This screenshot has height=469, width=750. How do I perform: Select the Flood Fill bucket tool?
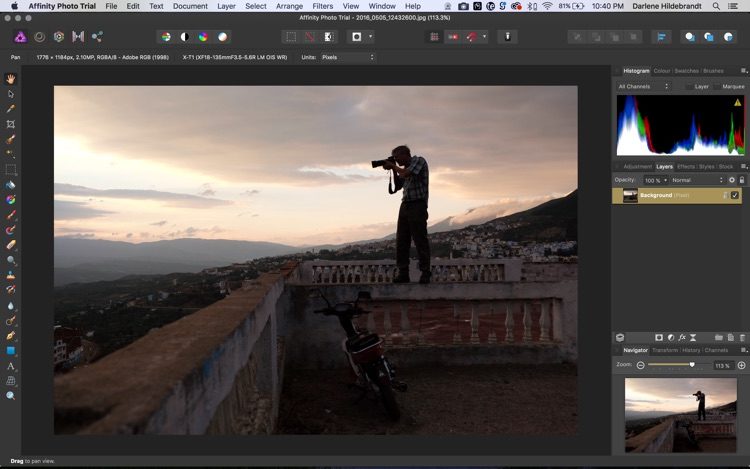point(11,185)
